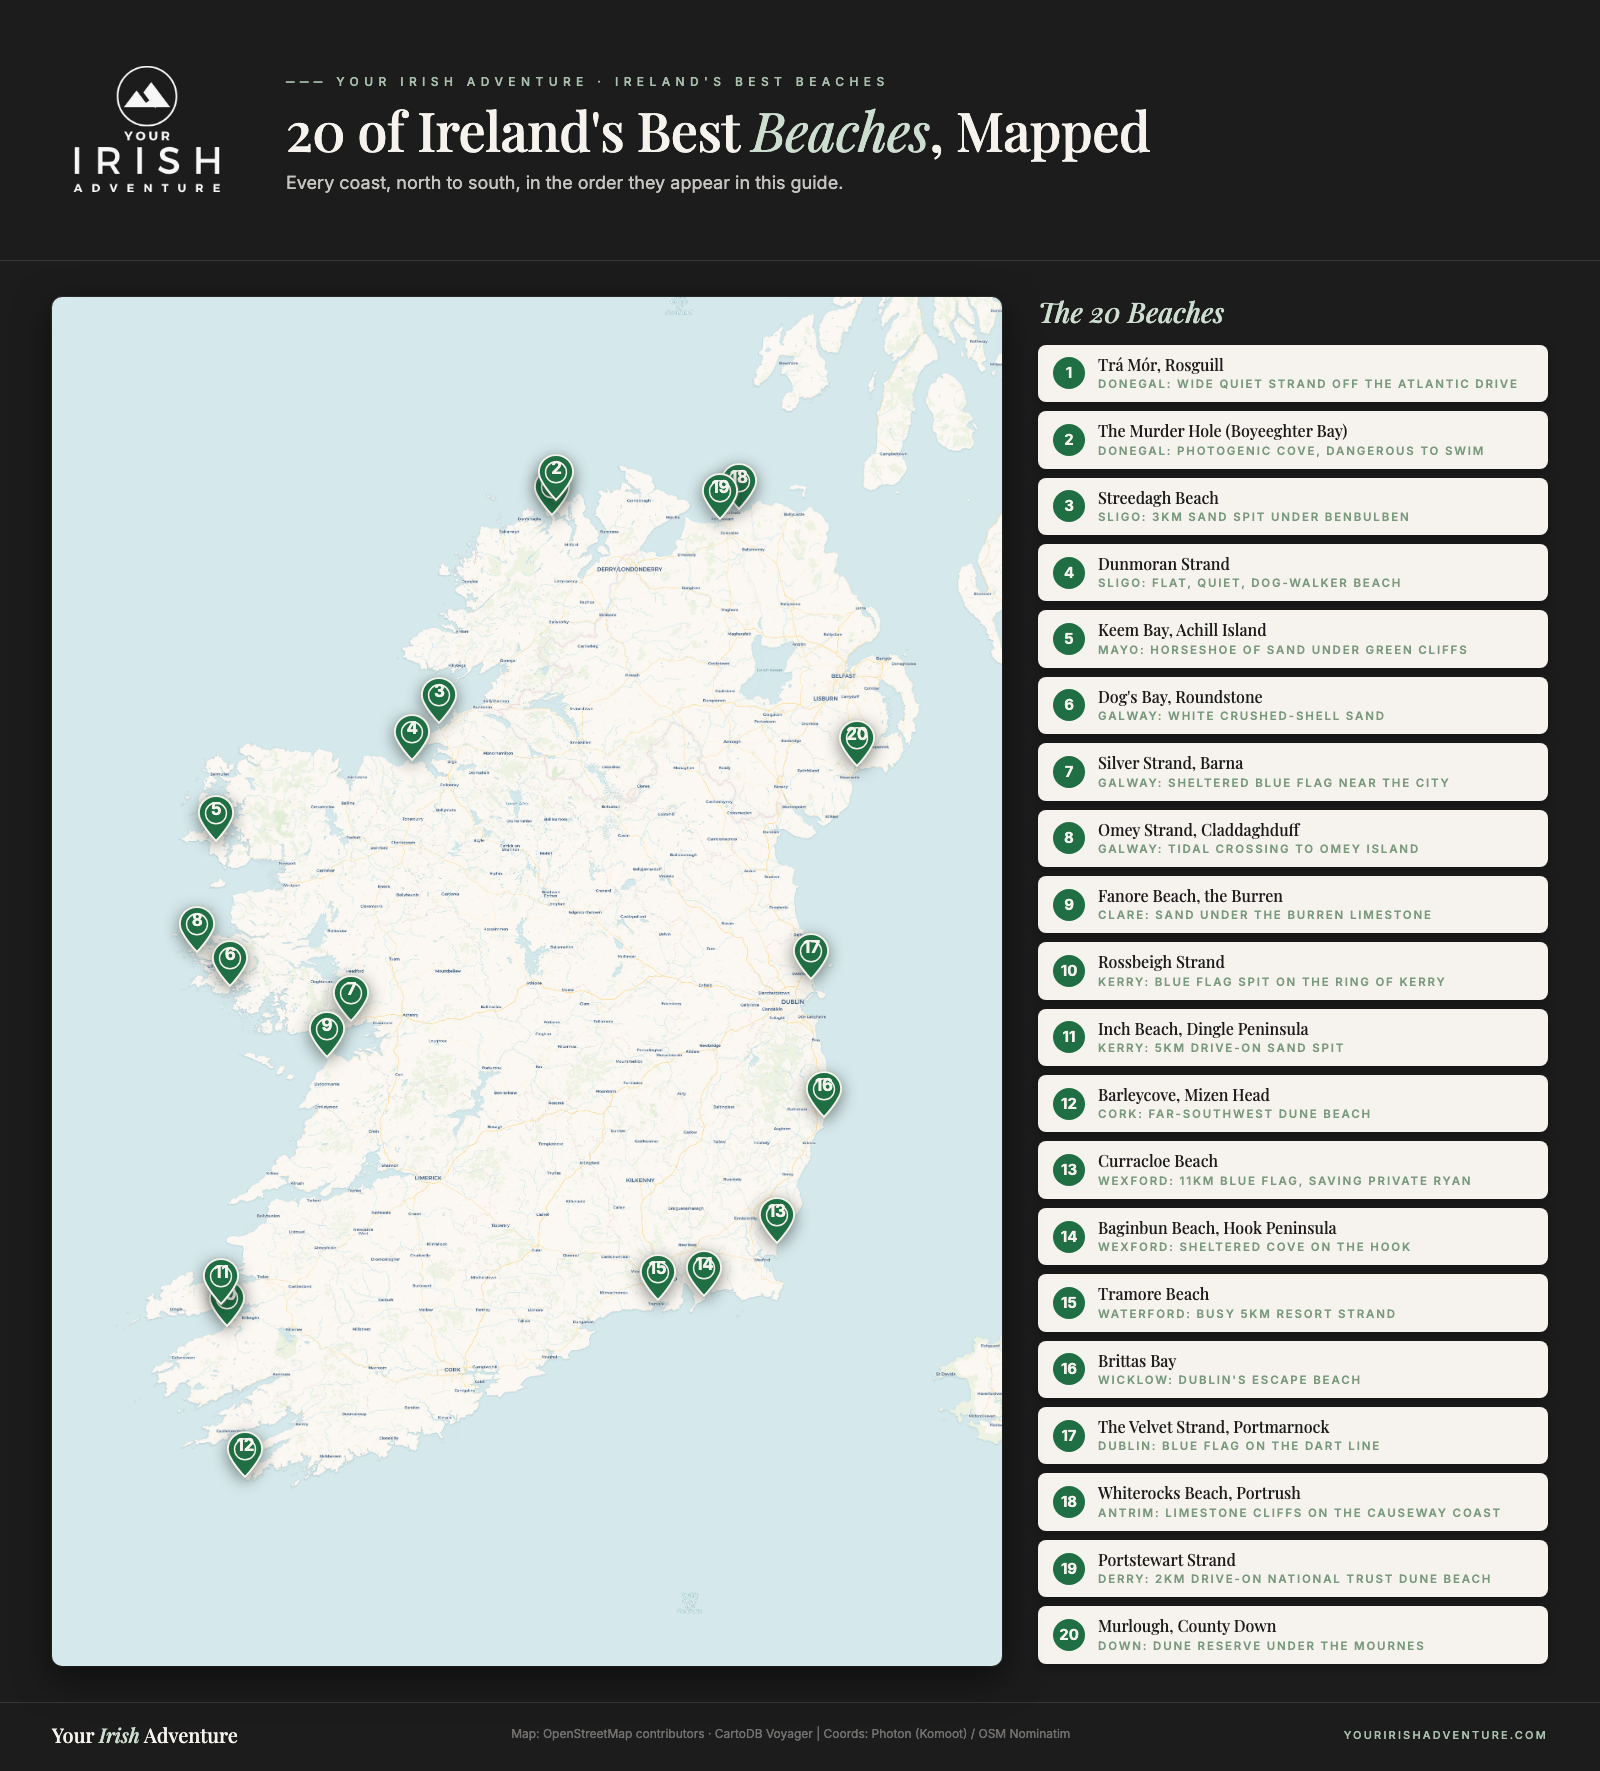Image resolution: width=1600 pixels, height=1771 pixels.
Task: Open Inch Beach, Dingle Peninsula entry
Action: [1293, 1037]
